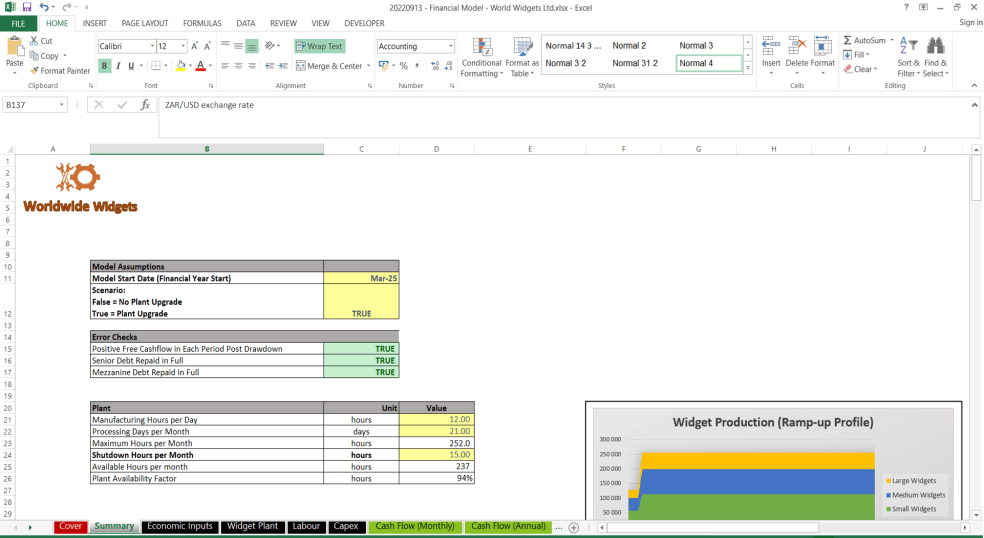984x538 pixels.
Task: Toggle center horizontal alignment
Action: point(238,65)
